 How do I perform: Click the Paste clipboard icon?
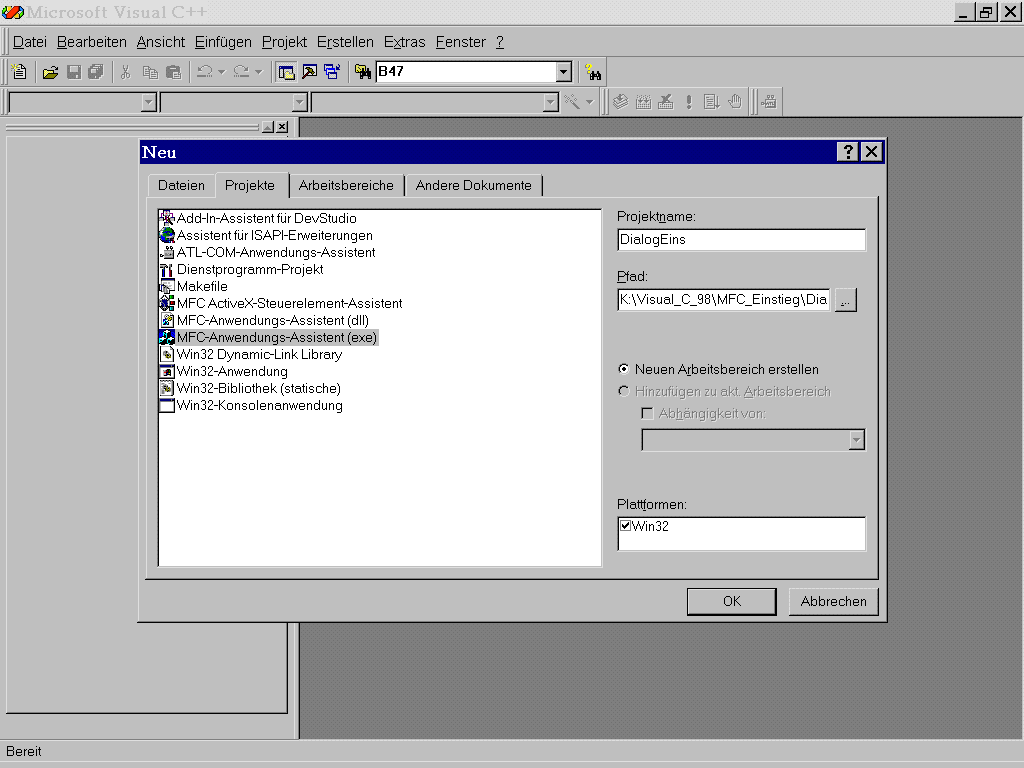pyautogui.click(x=173, y=72)
